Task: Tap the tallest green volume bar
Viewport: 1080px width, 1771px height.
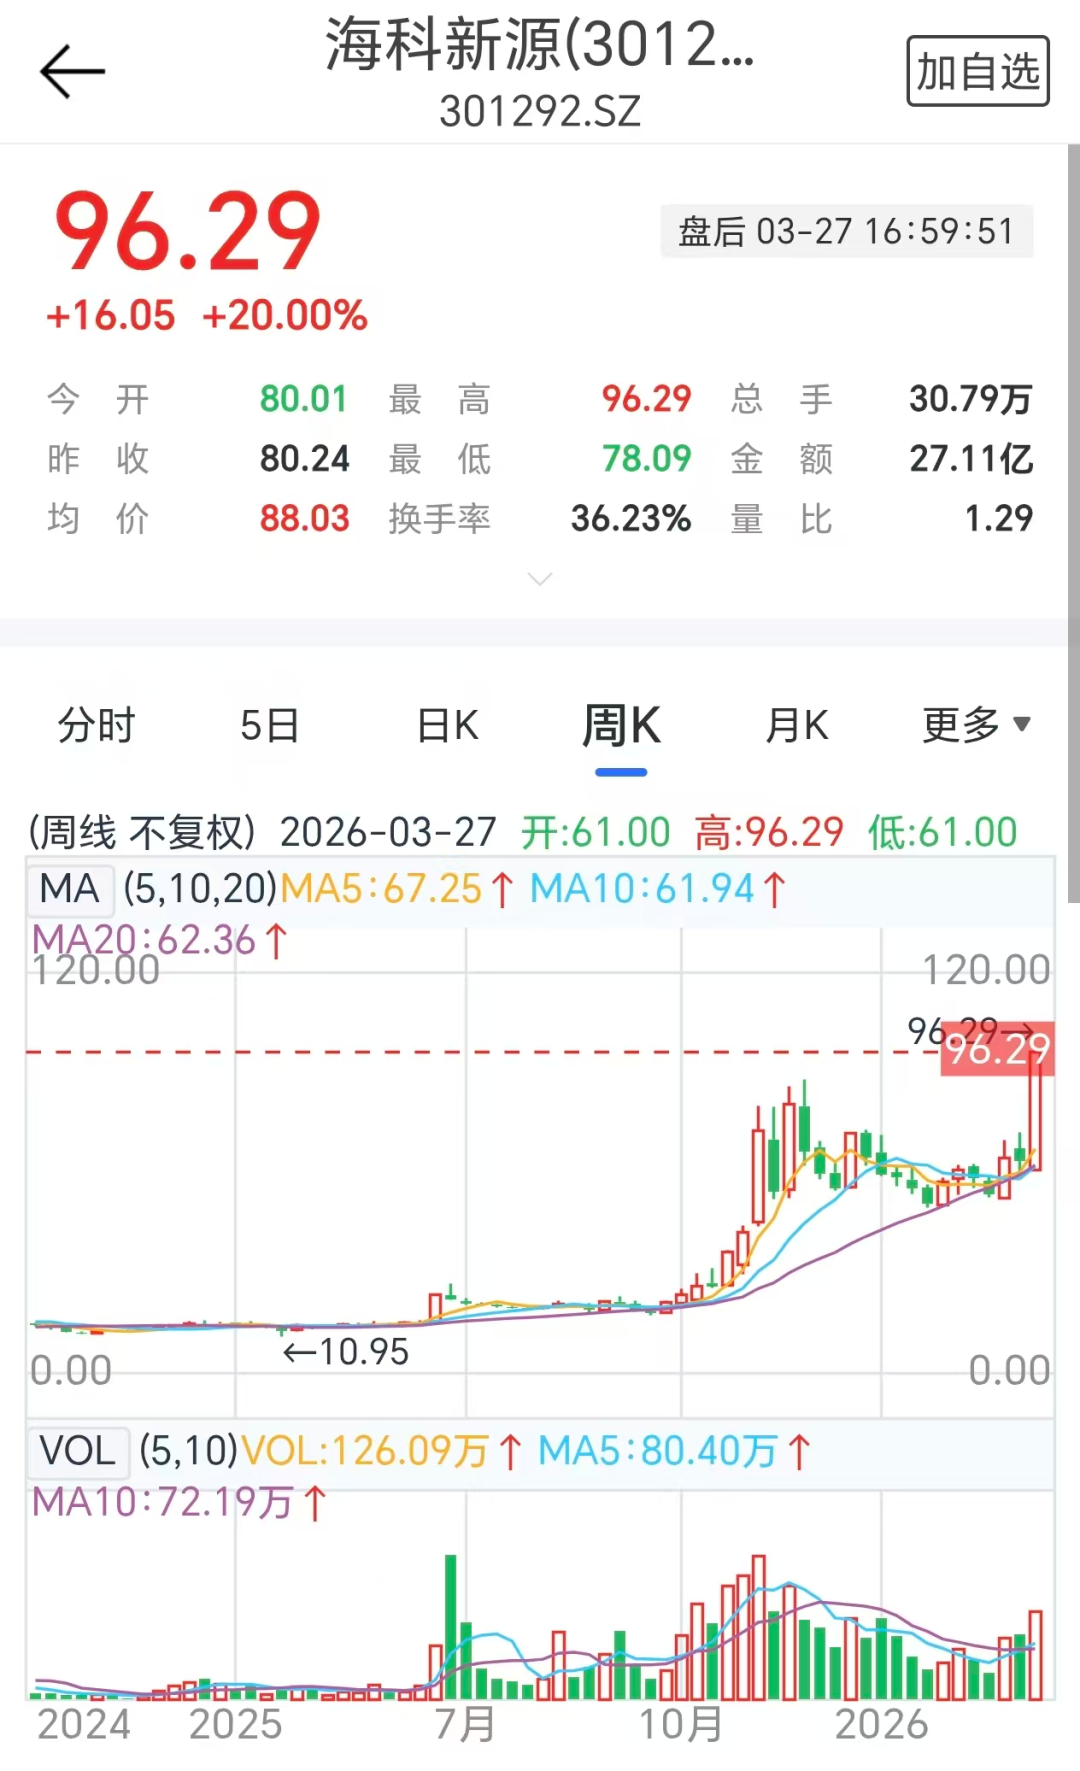Action: (x=451, y=1626)
